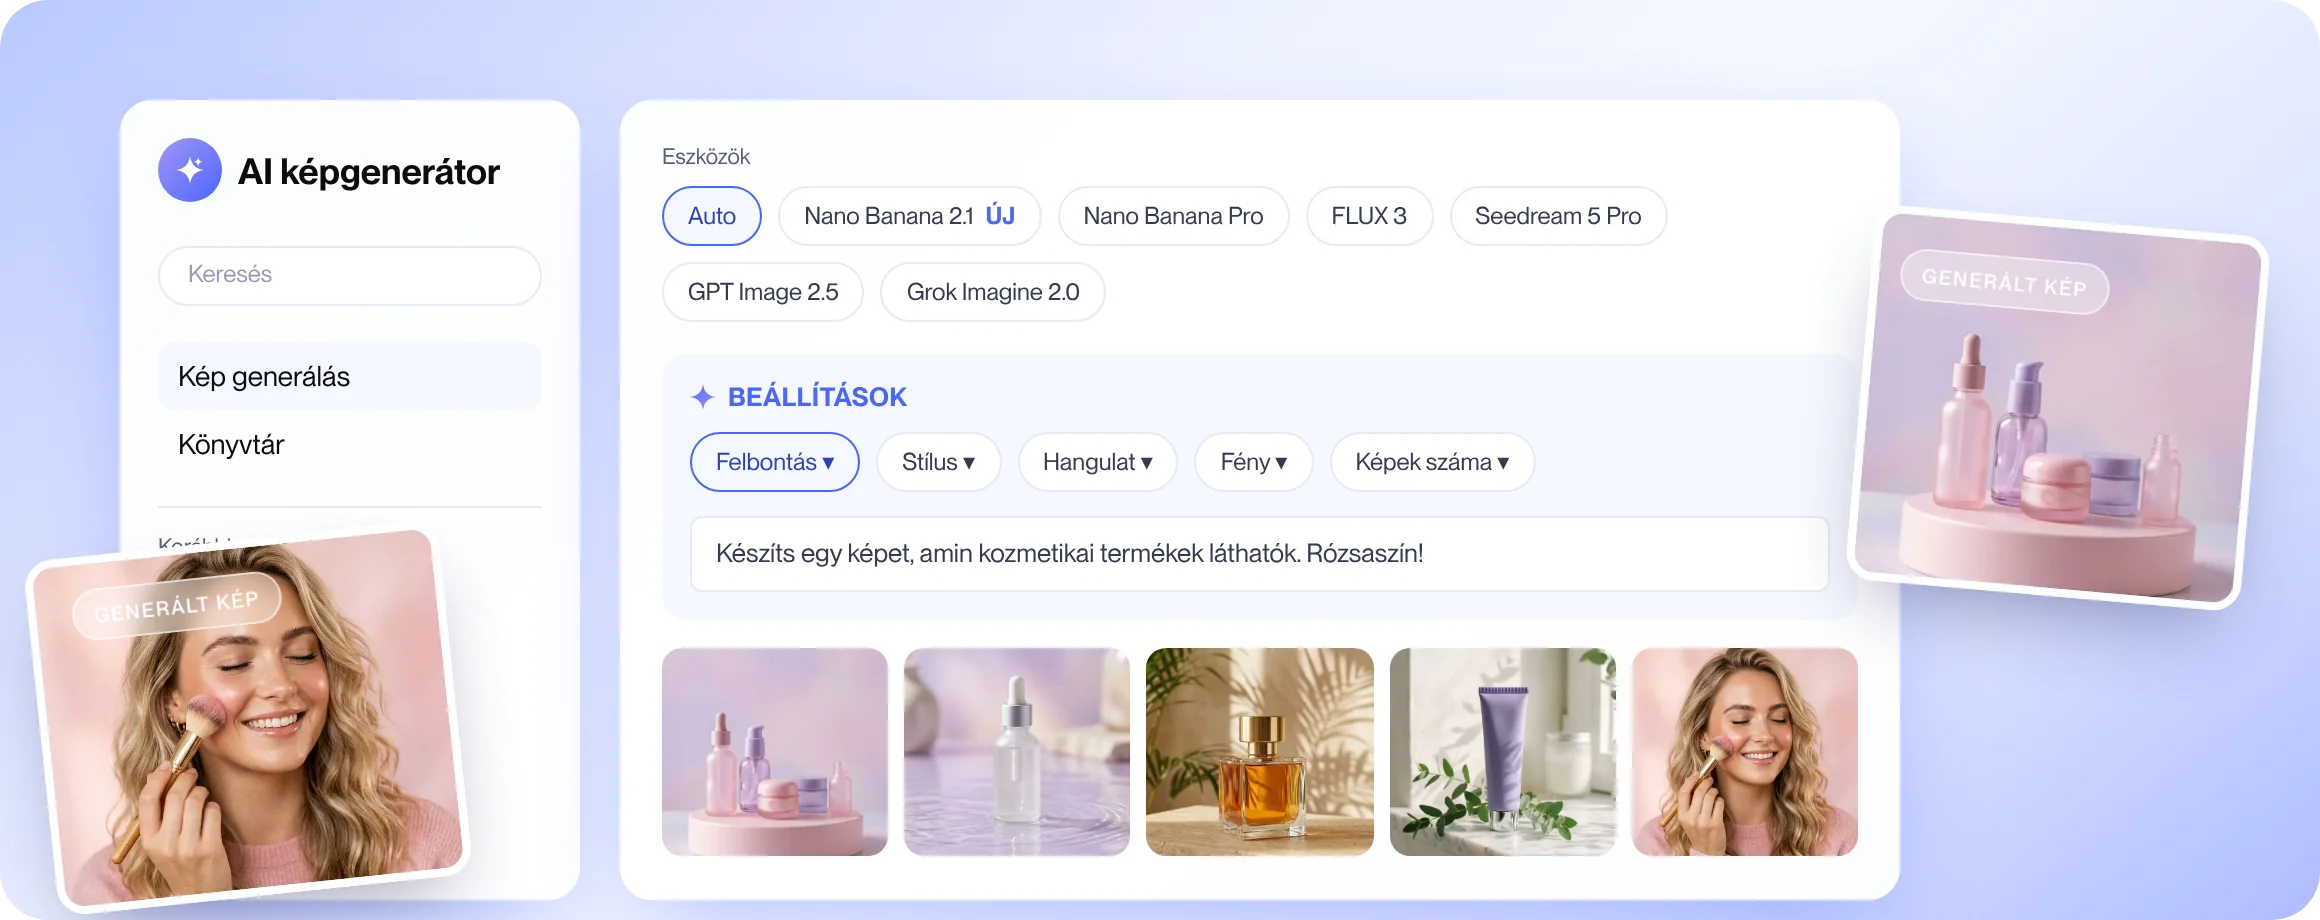Image resolution: width=2320 pixels, height=920 pixels.
Task: Open the smiling woman with brush thumbnail
Action: point(1745,752)
